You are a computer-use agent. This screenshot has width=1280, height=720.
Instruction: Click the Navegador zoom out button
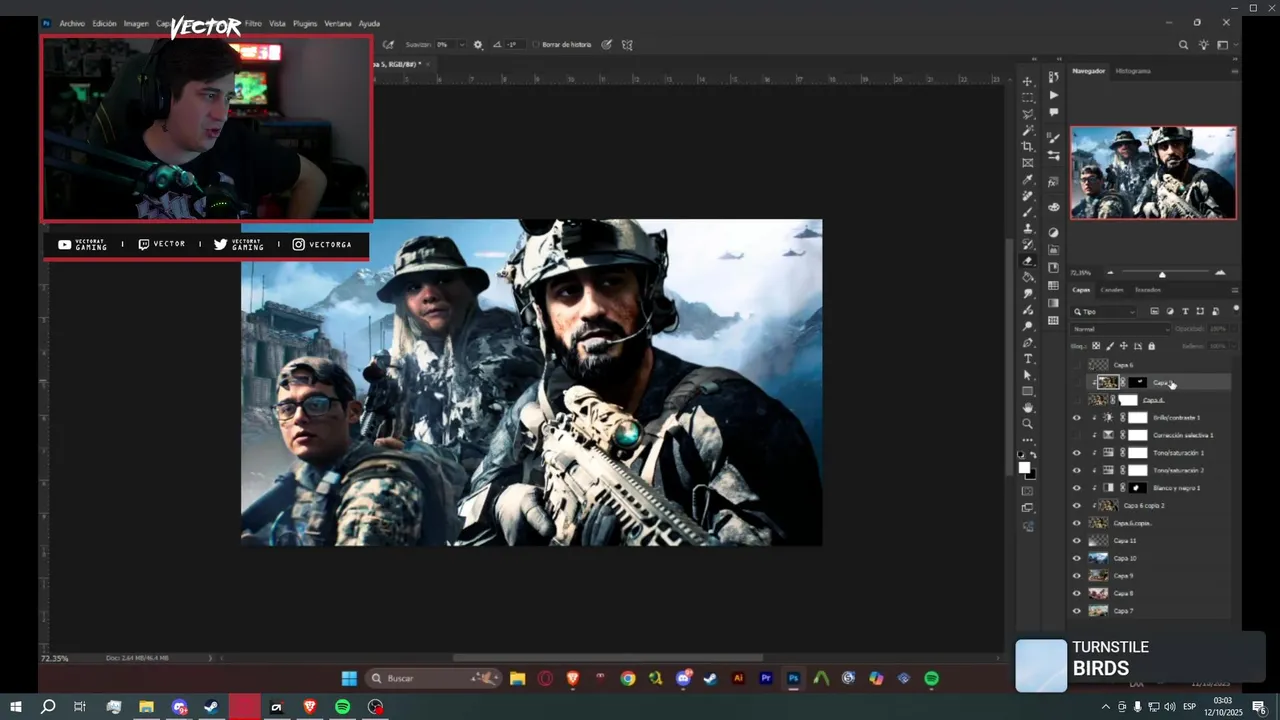click(x=1109, y=273)
